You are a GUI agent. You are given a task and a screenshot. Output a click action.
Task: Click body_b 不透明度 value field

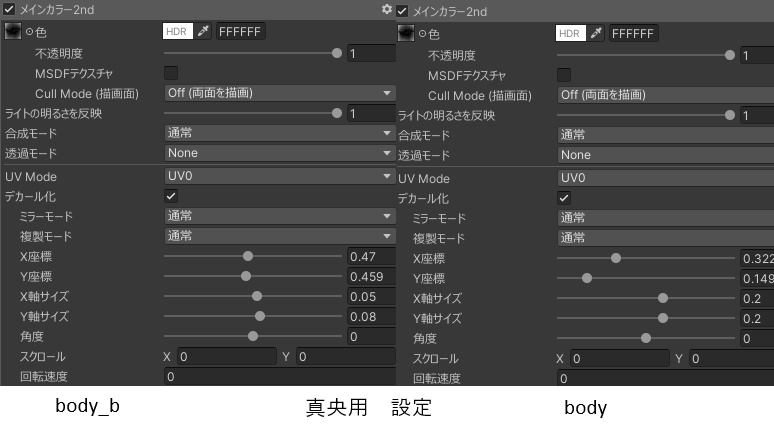click(371, 53)
